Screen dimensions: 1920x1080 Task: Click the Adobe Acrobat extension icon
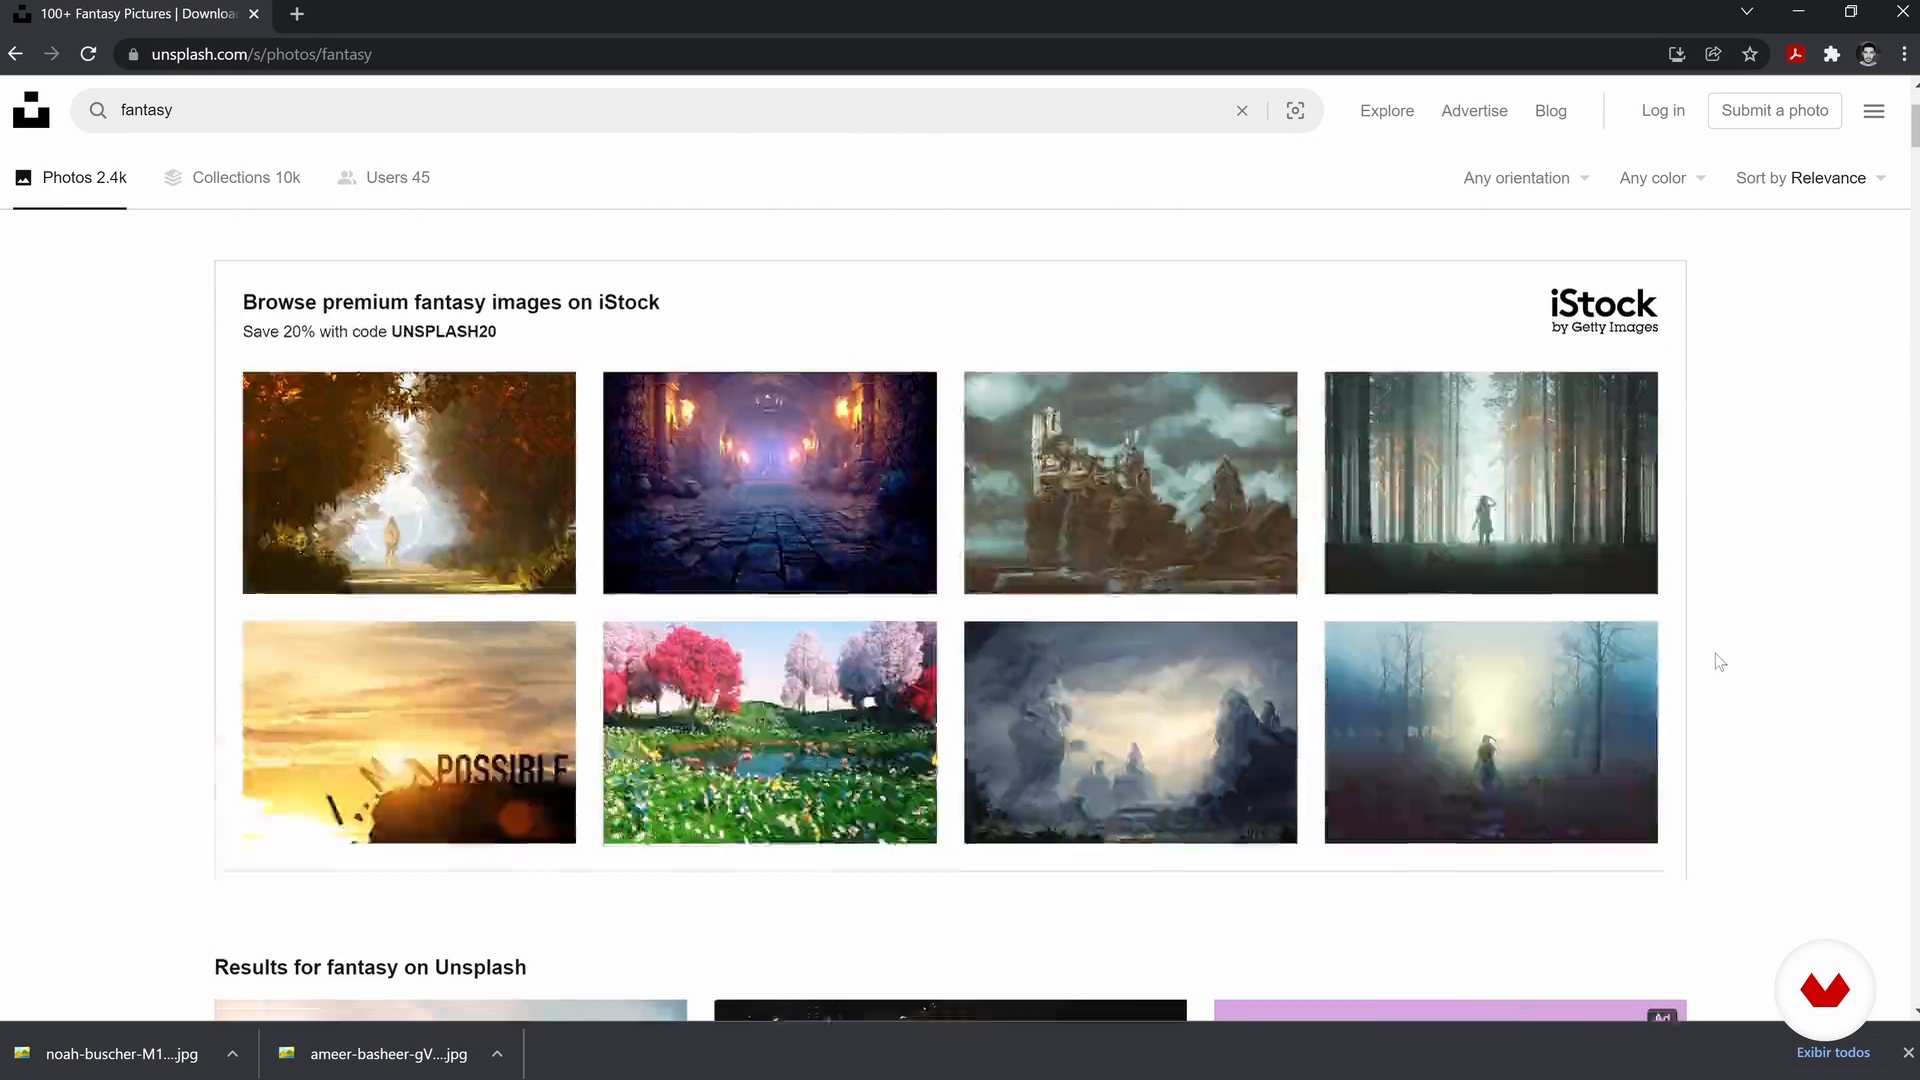click(x=1796, y=54)
